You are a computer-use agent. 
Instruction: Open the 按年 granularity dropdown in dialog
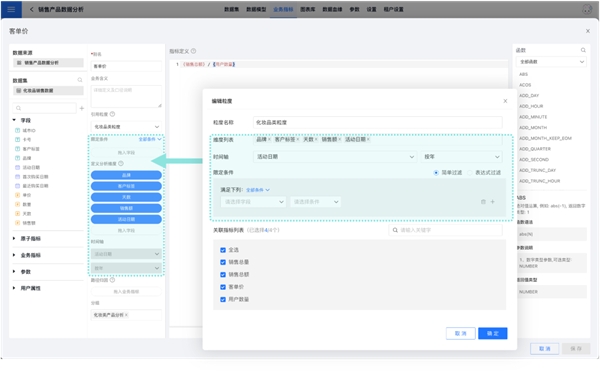coord(461,157)
